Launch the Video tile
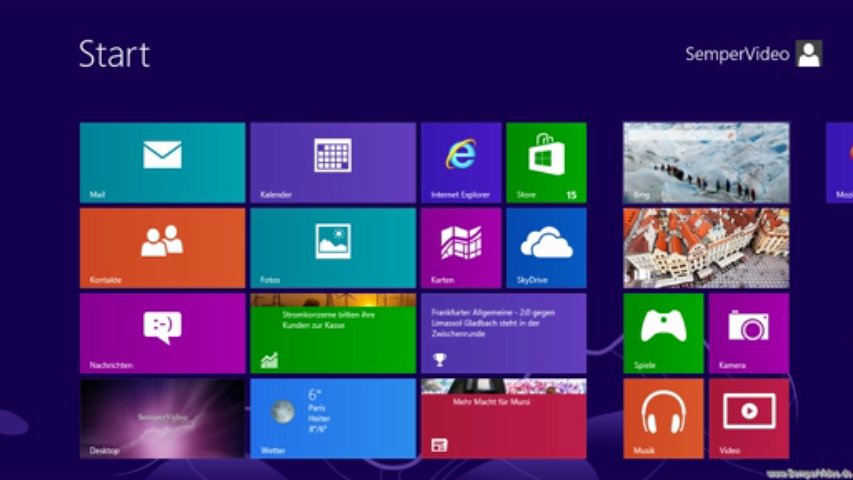The width and height of the screenshot is (853, 480). (748, 417)
